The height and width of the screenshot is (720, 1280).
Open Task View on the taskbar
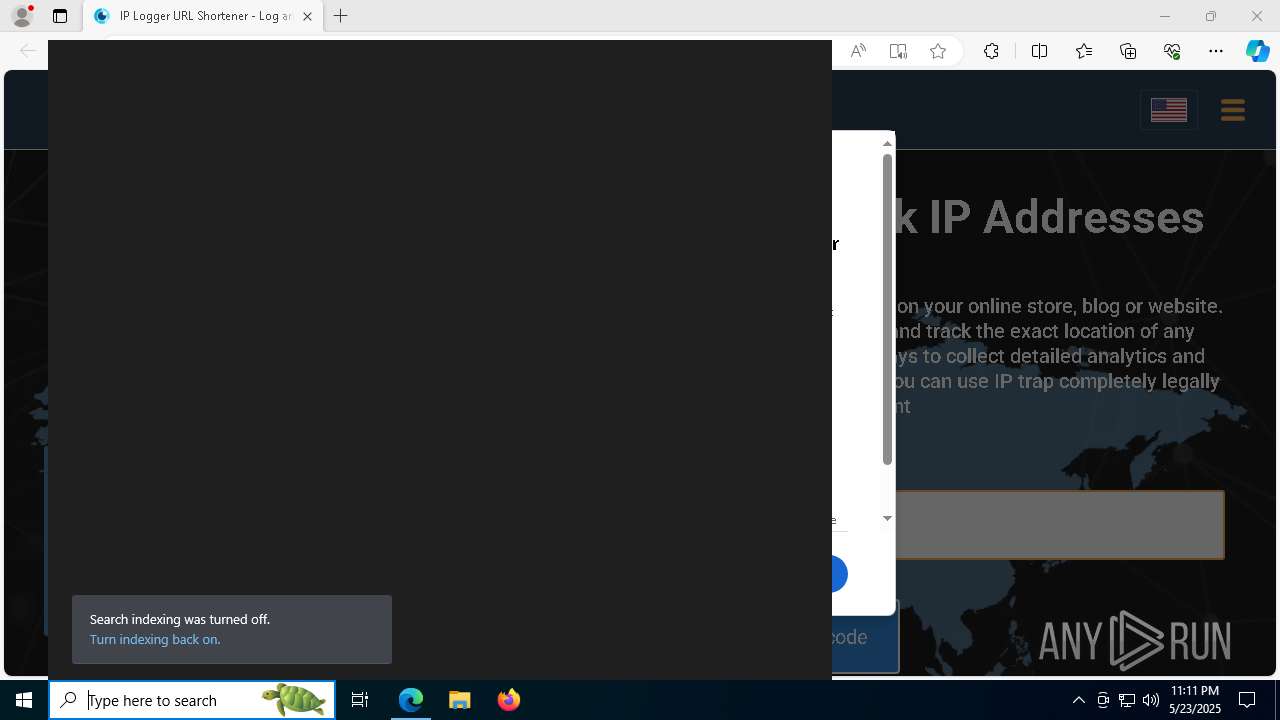point(360,700)
